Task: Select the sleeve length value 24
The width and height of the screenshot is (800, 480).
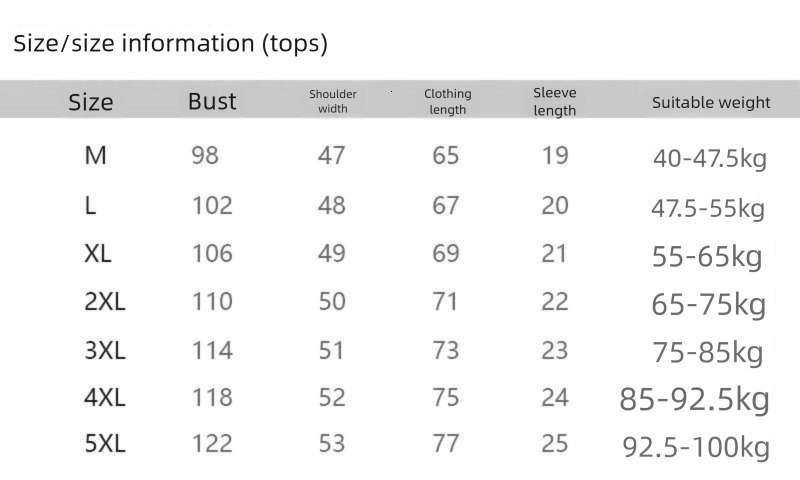Action: (555, 398)
